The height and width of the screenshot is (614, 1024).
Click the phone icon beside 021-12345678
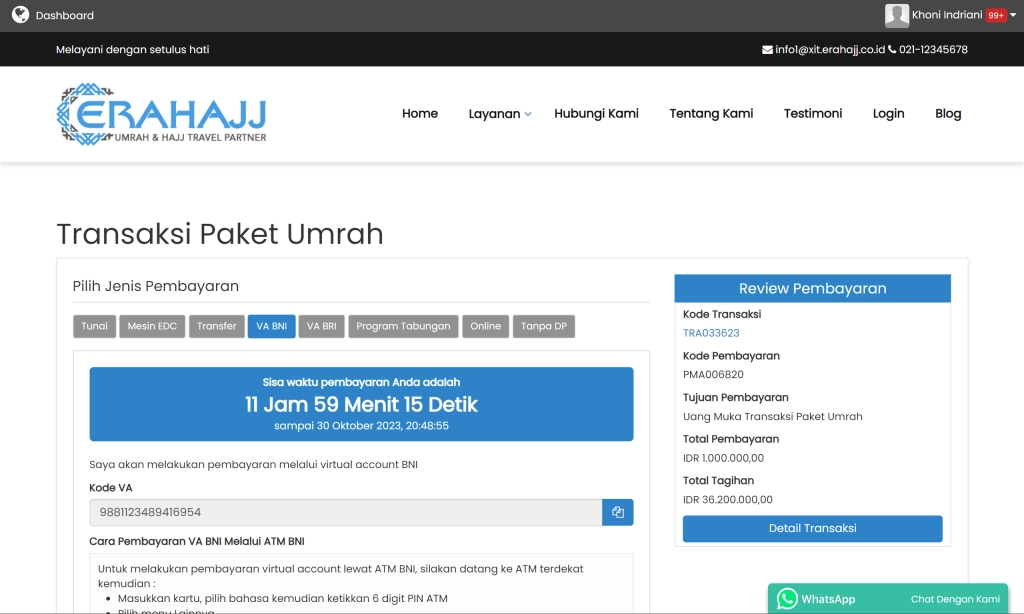tap(890, 48)
